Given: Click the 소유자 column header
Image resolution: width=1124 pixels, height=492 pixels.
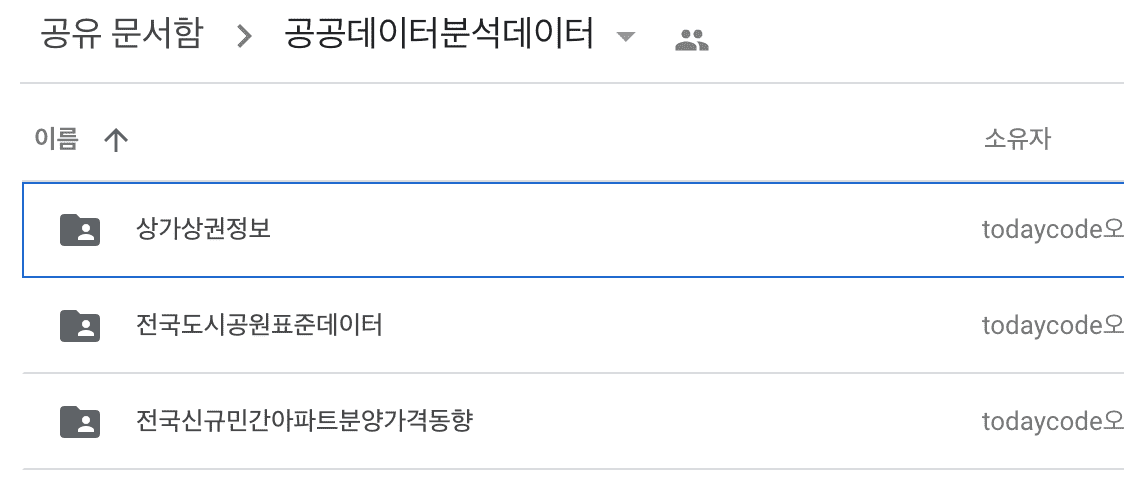Looking at the screenshot, I should tap(1016, 139).
